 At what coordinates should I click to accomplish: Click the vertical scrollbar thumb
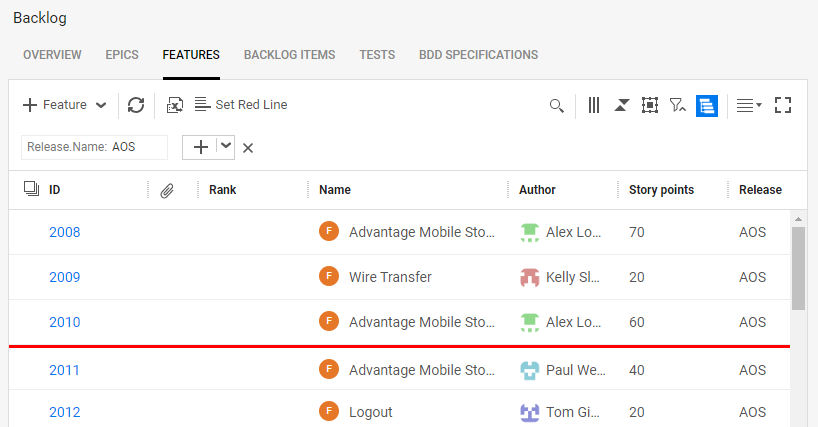pyautogui.click(x=798, y=268)
